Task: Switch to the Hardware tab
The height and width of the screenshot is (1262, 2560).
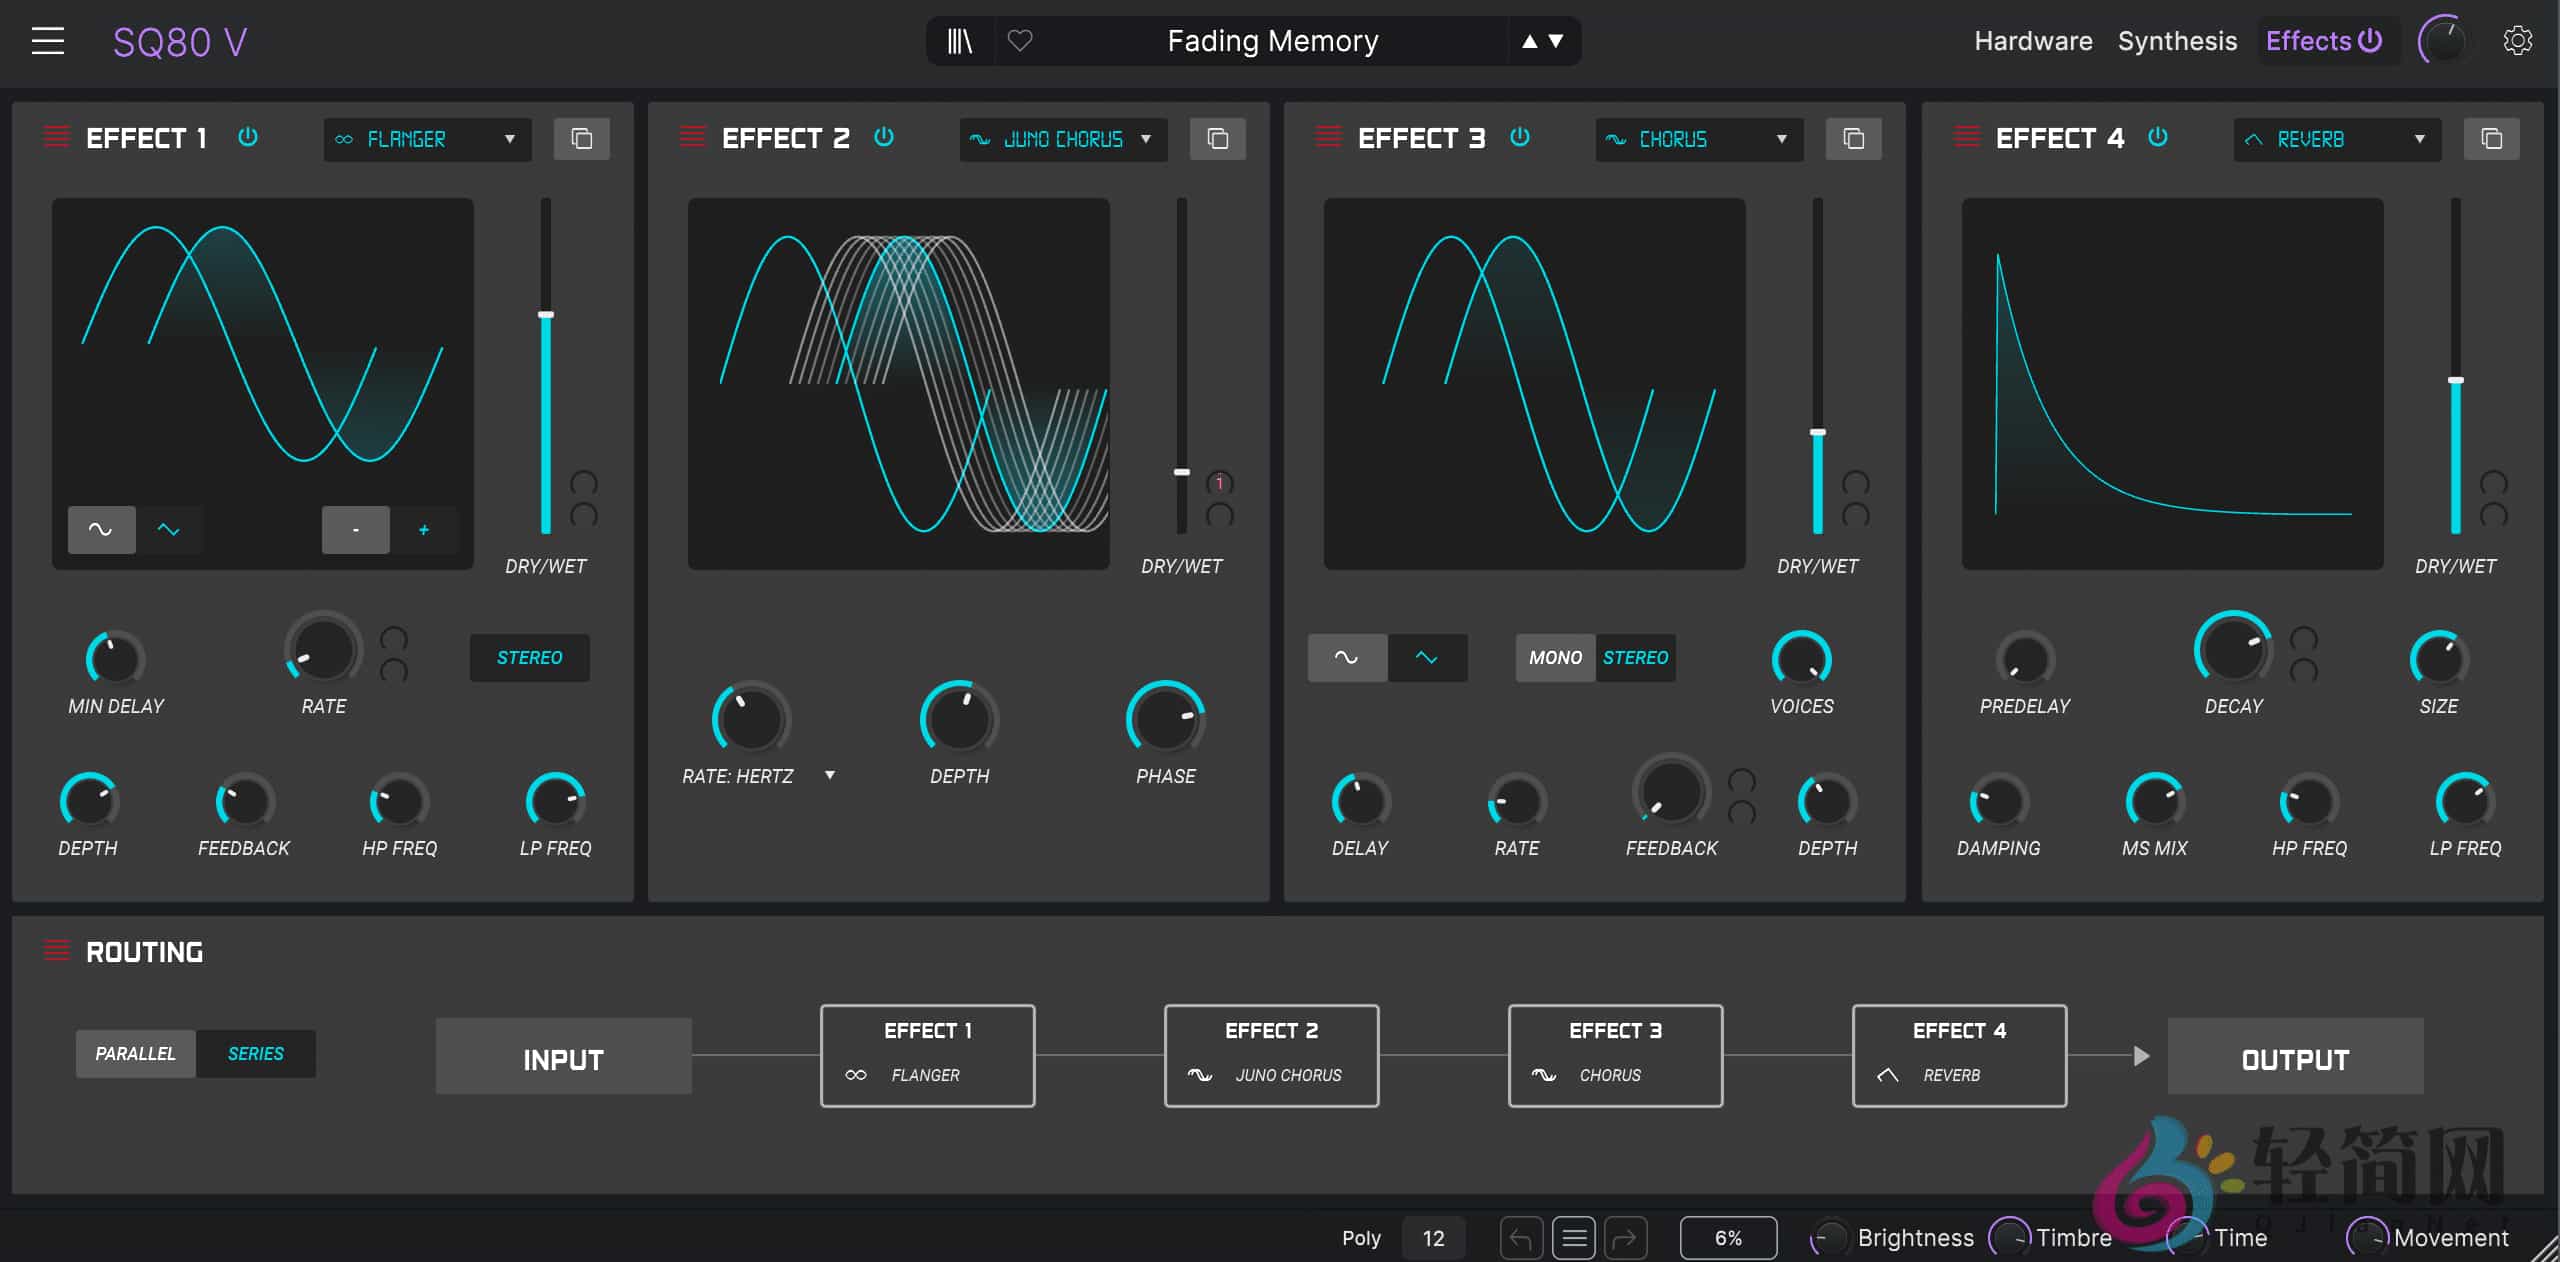Action: tap(2032, 41)
